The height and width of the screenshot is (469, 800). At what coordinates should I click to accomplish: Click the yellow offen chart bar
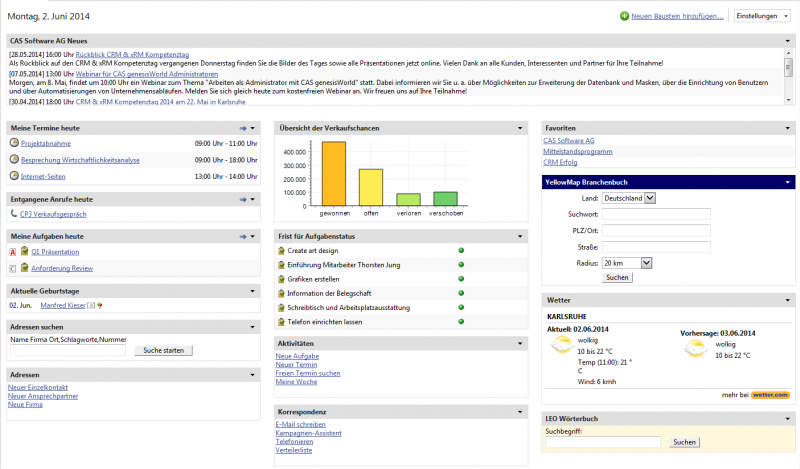tap(371, 187)
